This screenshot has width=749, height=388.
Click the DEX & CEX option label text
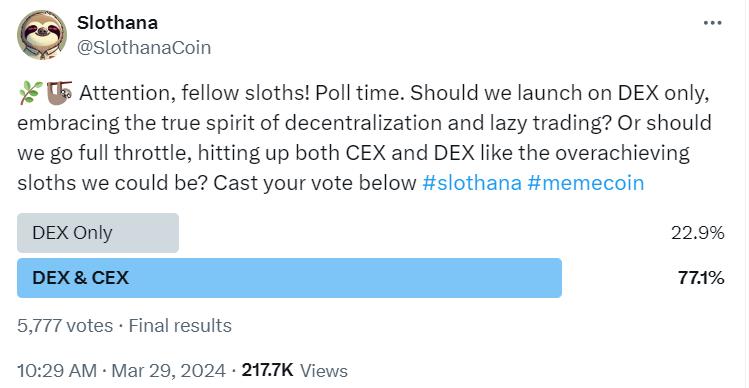coord(81,278)
